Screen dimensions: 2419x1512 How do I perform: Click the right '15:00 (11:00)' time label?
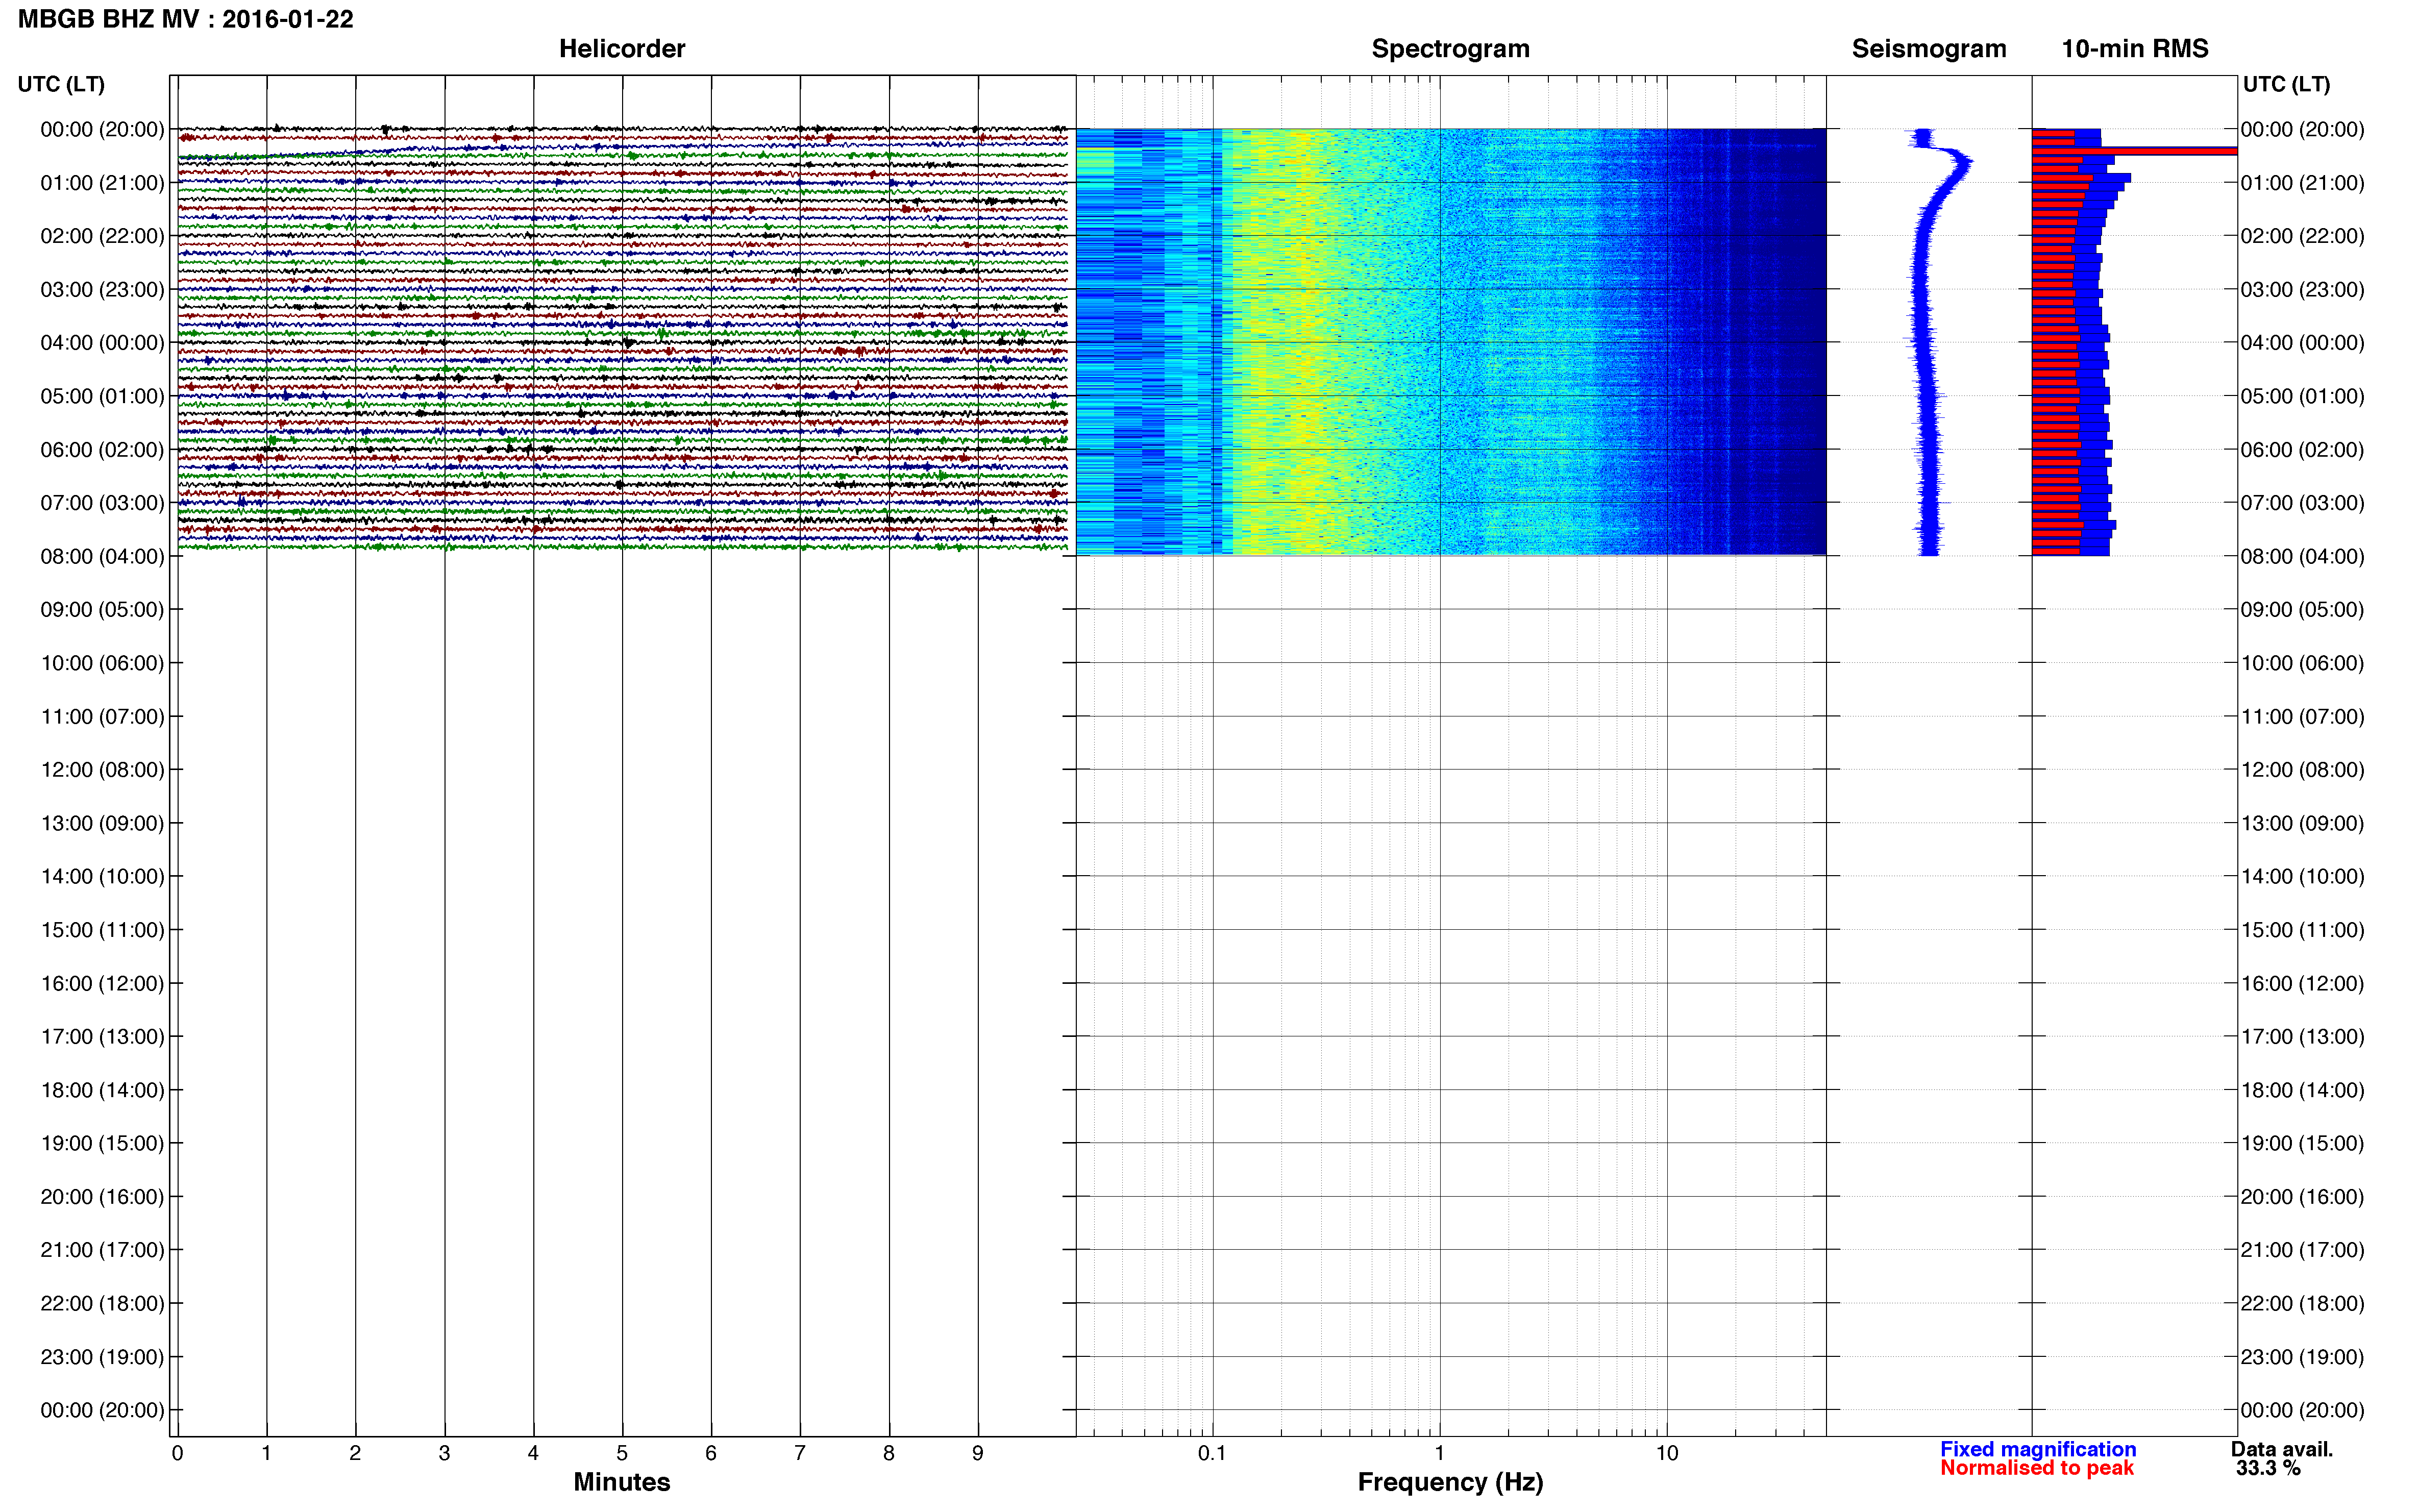pyautogui.click(x=2302, y=930)
